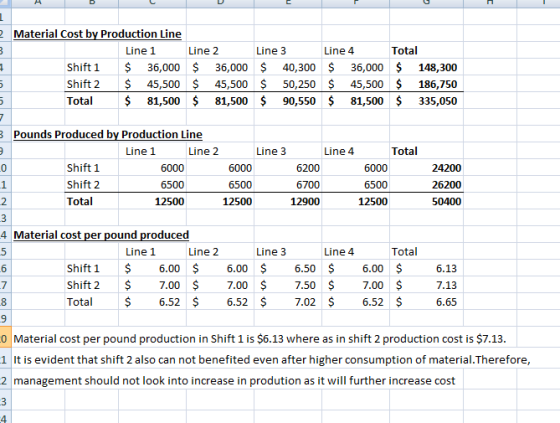Select Line 2 total cost cell $81,500
This screenshot has height=423, width=560.
click(x=220, y=101)
